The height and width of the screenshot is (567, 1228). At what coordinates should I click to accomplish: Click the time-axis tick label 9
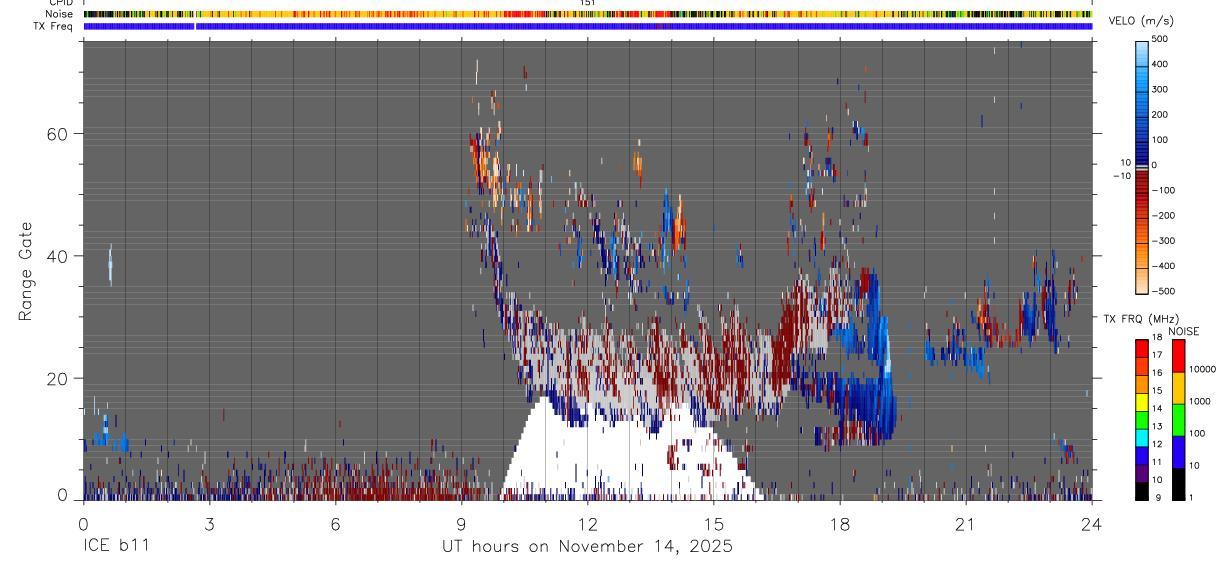coord(461,524)
